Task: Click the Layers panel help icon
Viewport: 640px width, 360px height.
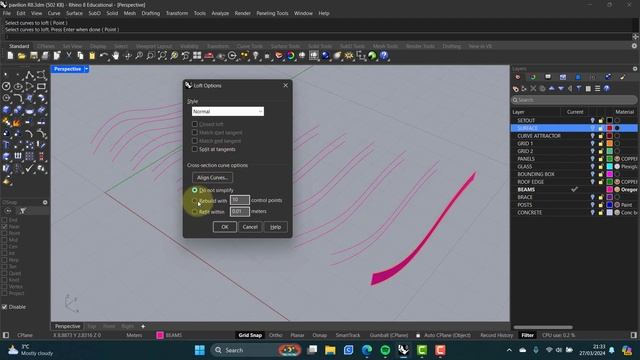Action: (x=607, y=89)
